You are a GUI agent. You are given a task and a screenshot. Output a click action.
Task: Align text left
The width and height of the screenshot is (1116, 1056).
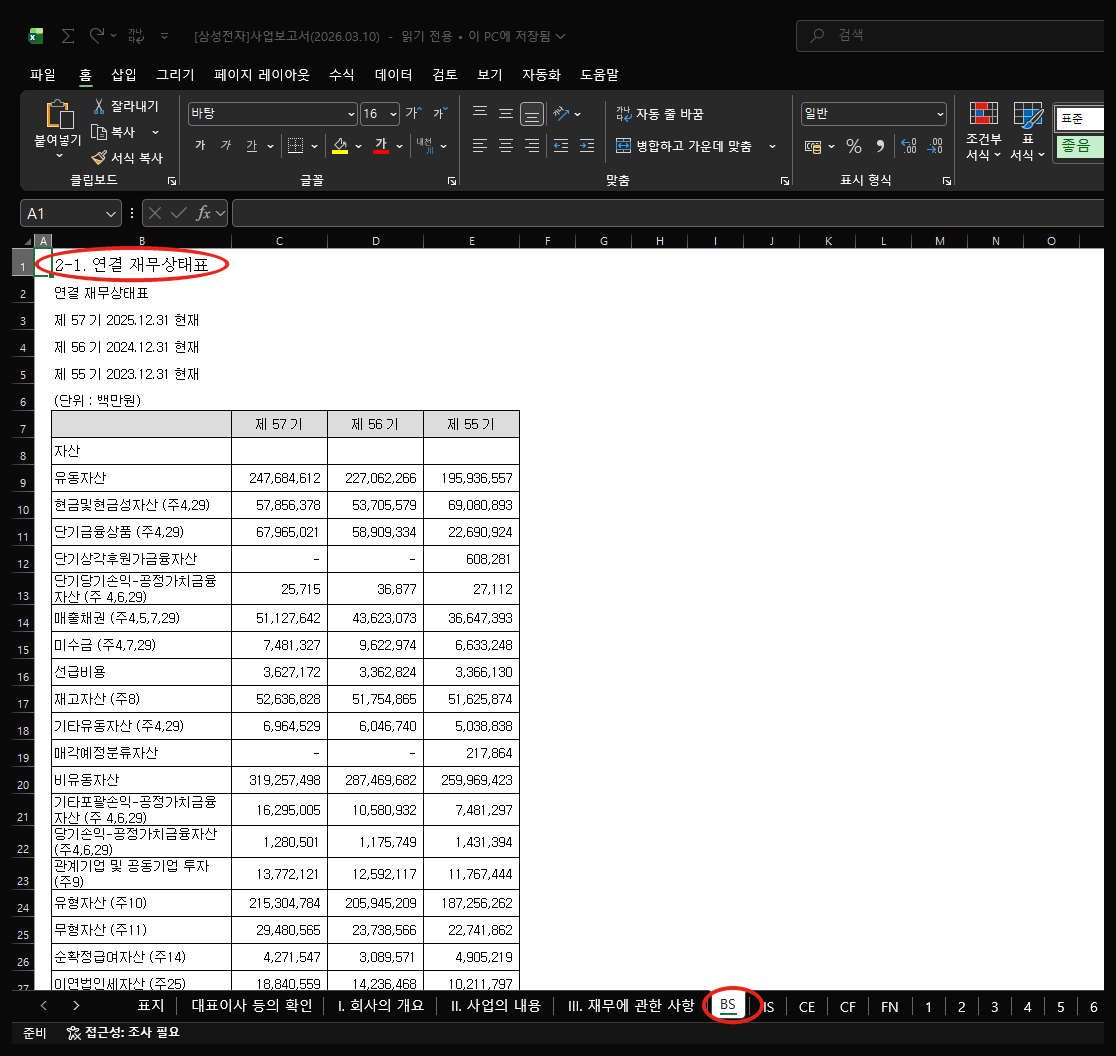click(480, 146)
